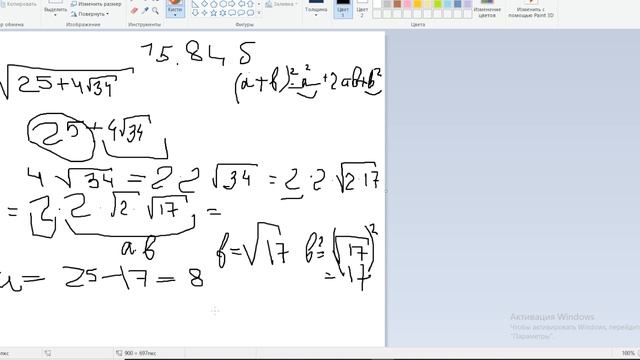Pick the cloud callout shape
Screen dimensions: 640x360
pyautogui.click(x=250, y=13)
